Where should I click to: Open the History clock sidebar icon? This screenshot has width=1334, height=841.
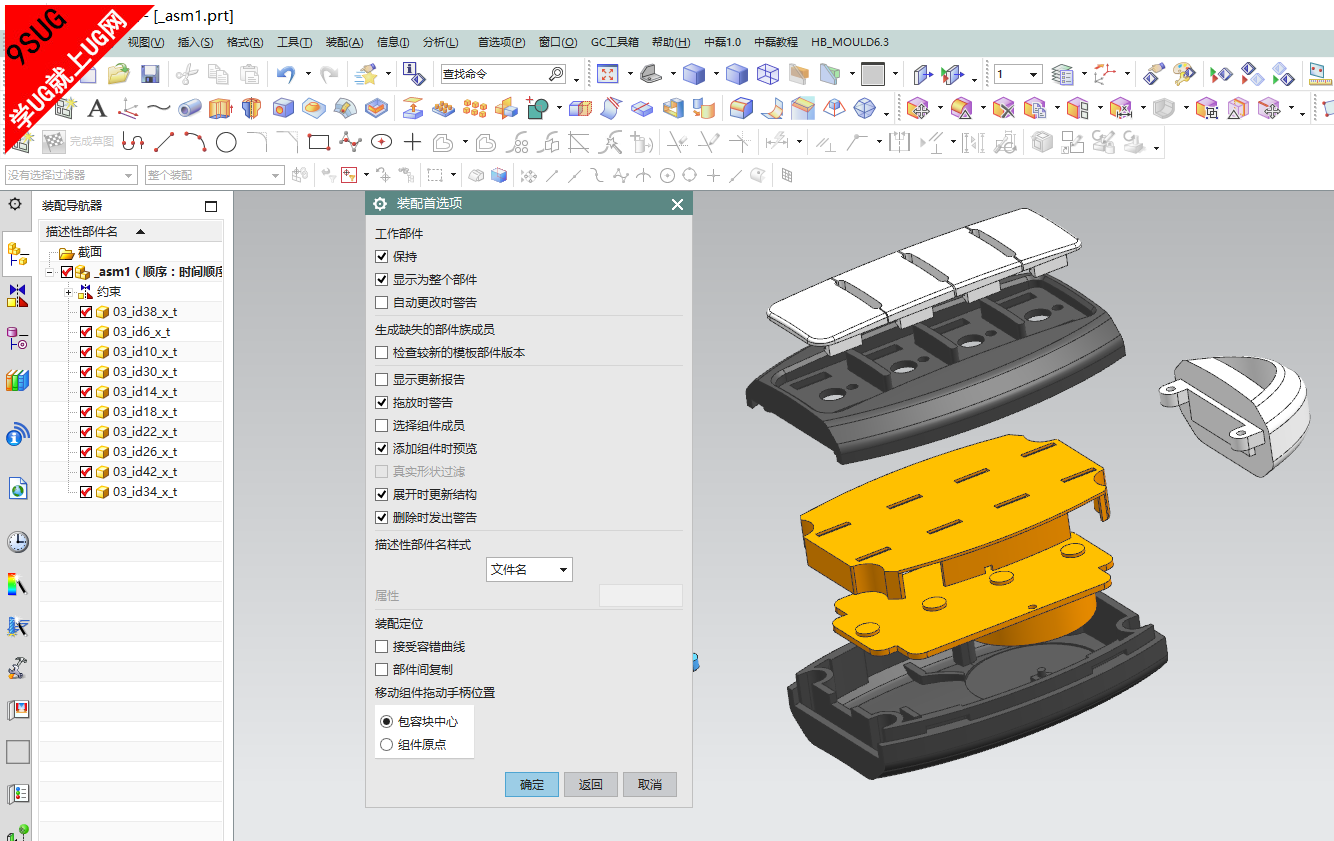point(18,543)
